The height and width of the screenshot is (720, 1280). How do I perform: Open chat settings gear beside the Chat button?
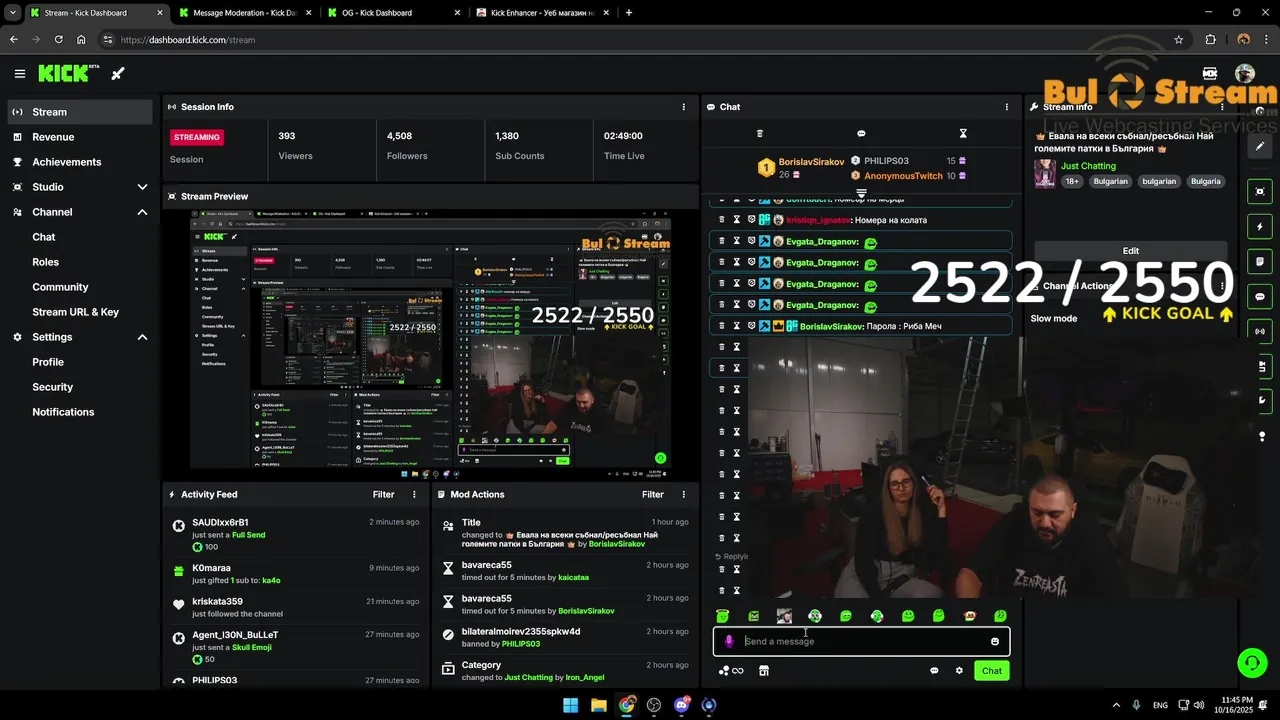pyautogui.click(x=959, y=671)
